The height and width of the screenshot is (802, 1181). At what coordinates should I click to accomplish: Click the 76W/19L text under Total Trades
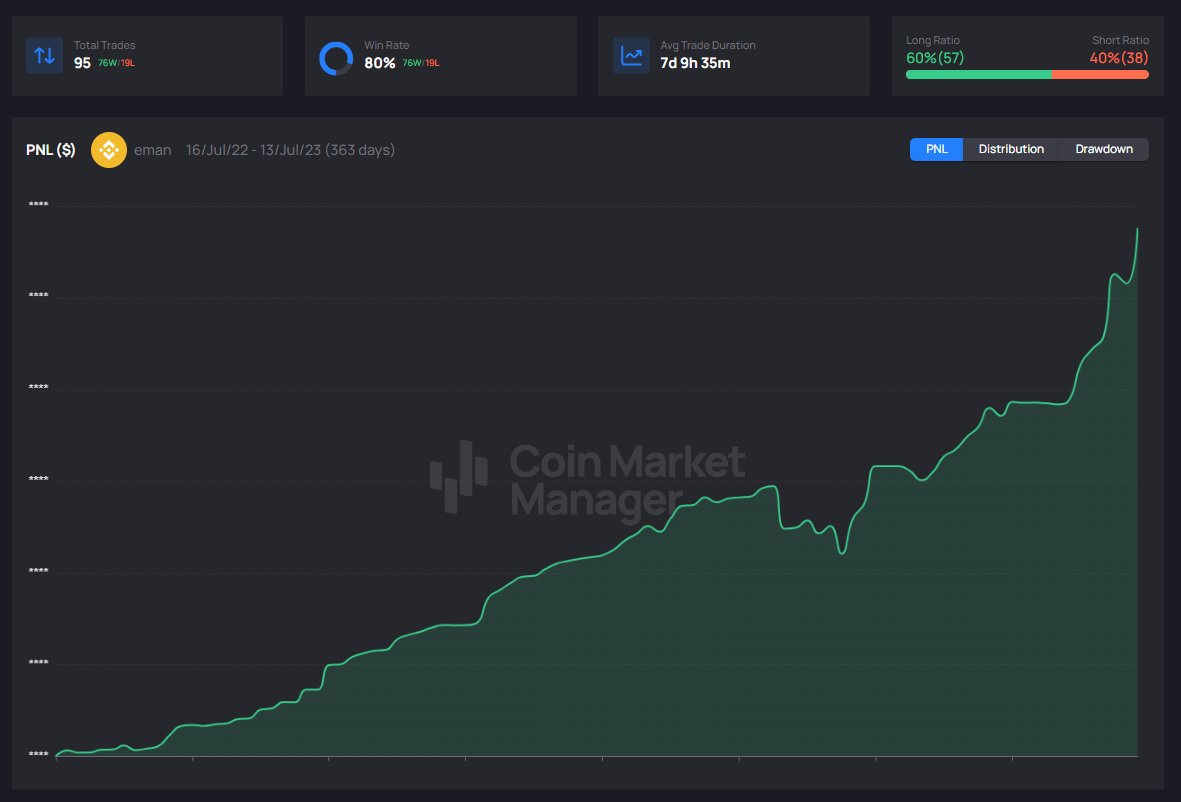[x=116, y=63]
